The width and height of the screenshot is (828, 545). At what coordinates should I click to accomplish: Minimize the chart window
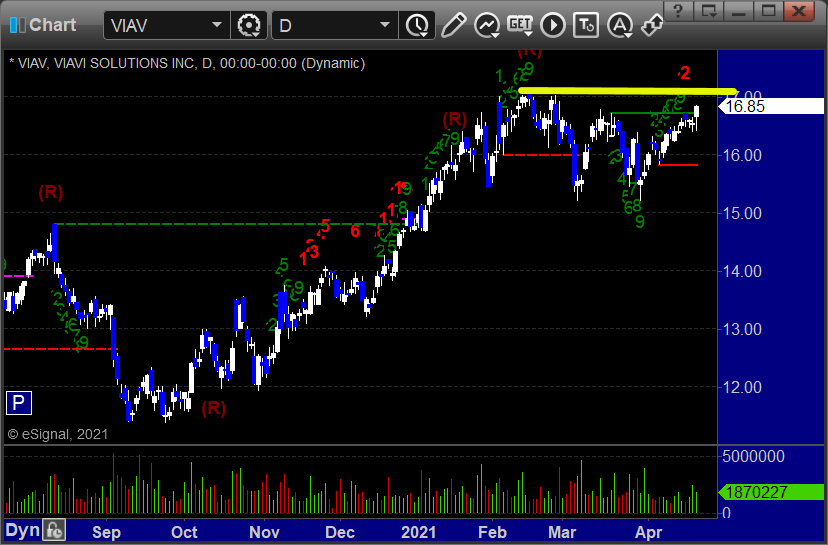click(x=738, y=11)
